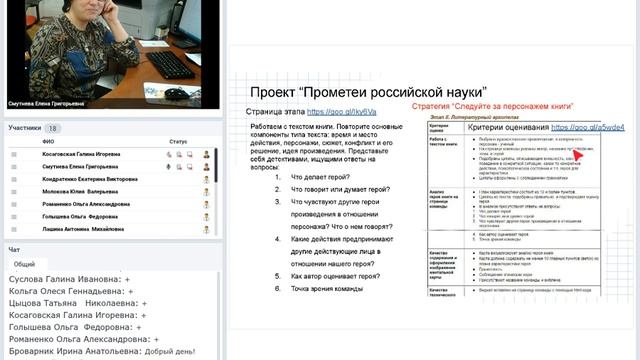Click the participant count badge 18
Viewport: 640px width, 360px height.
(53, 129)
